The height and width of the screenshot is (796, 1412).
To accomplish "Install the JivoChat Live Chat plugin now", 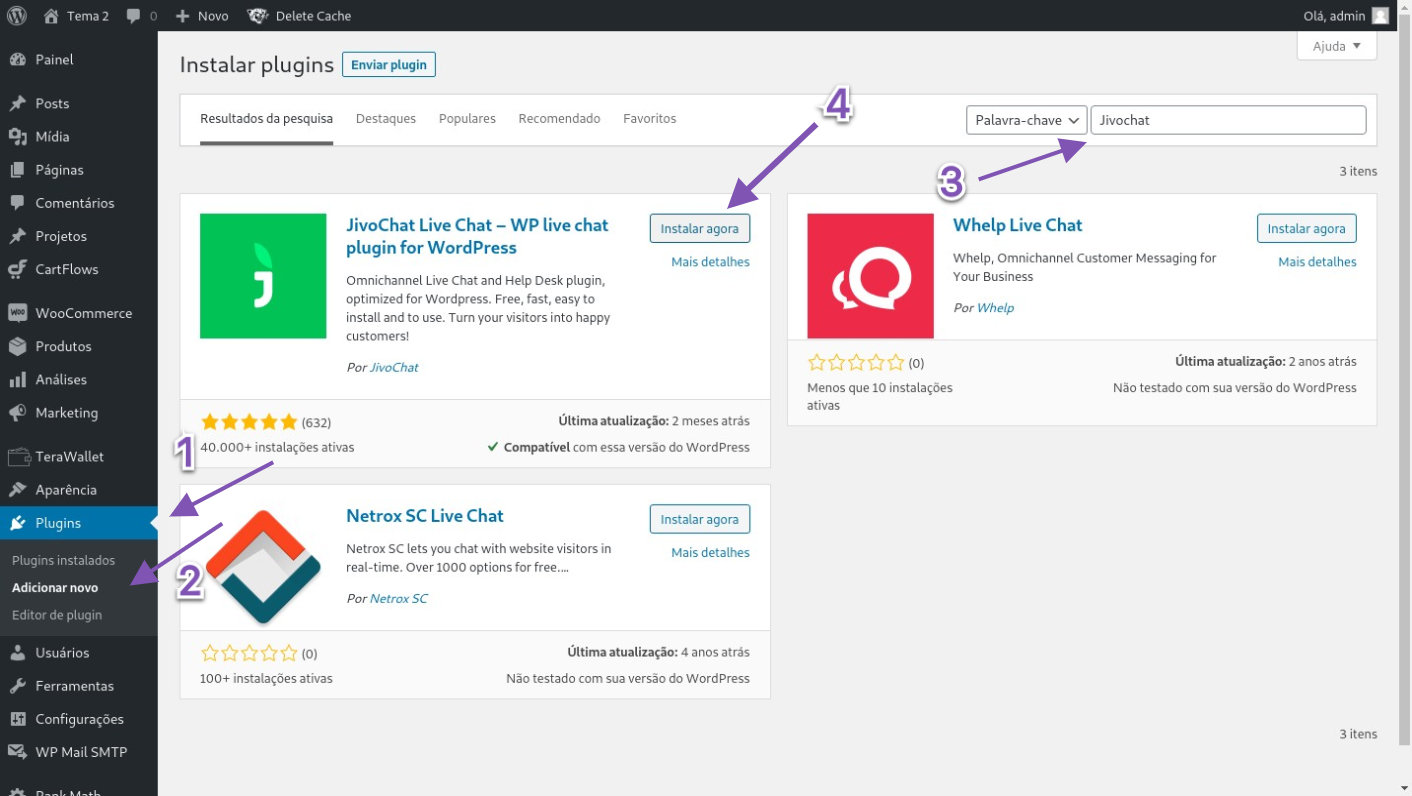I will (700, 228).
